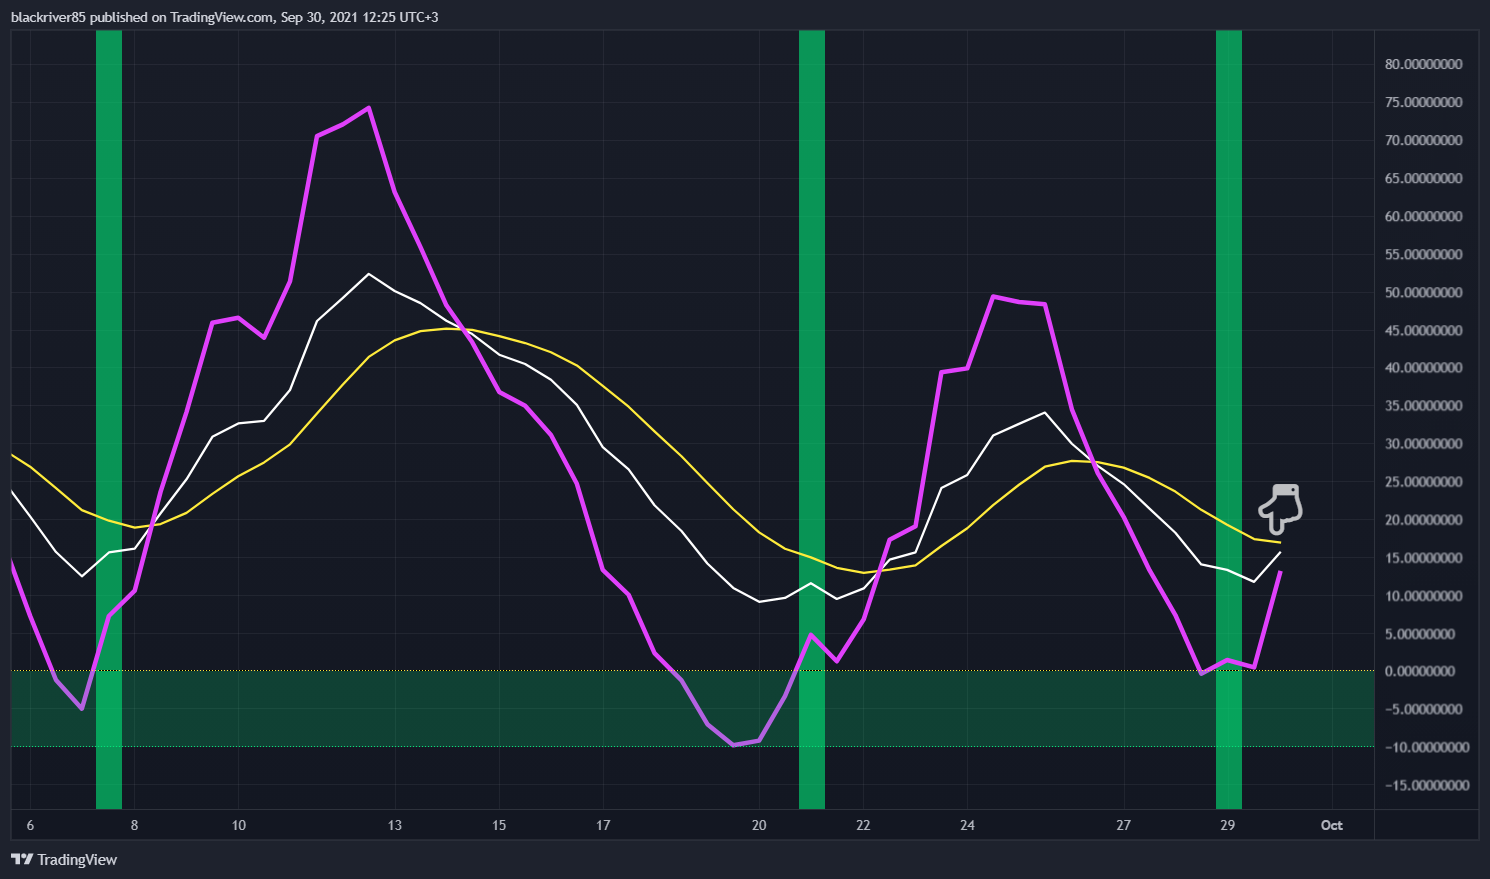Select the 0.00000000 price axis label

pos(1419,671)
